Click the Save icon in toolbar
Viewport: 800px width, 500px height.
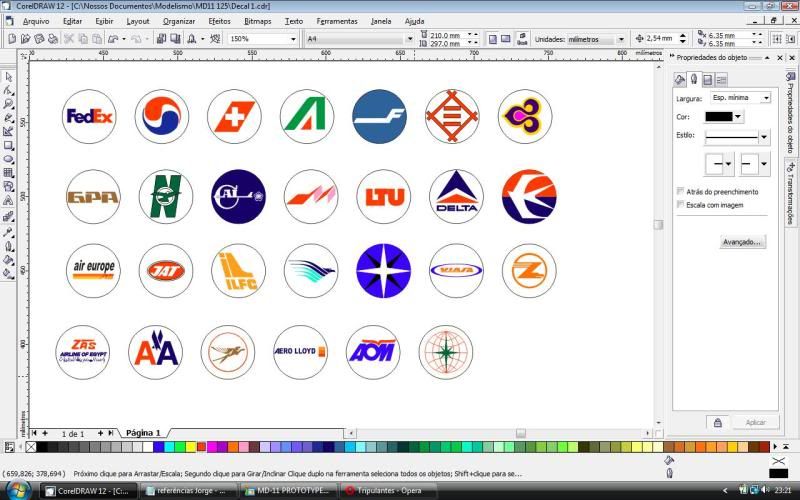click(x=39, y=39)
